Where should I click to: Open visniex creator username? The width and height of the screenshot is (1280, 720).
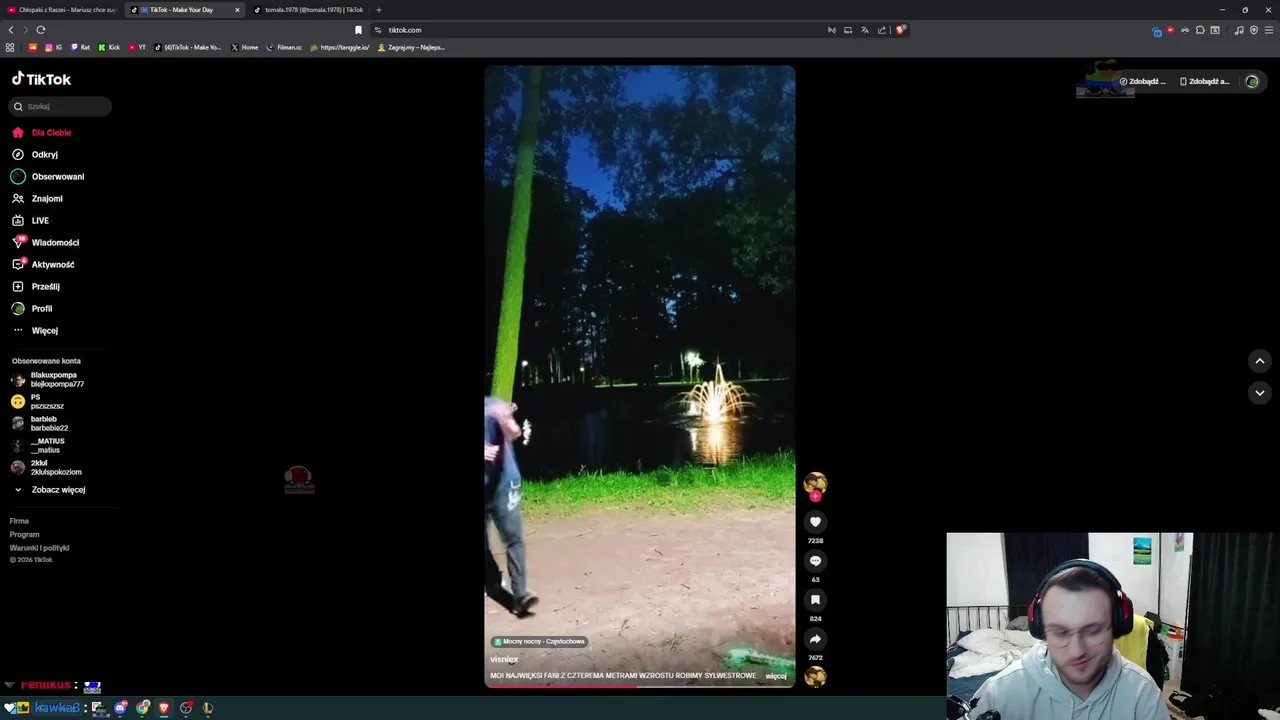pos(504,659)
